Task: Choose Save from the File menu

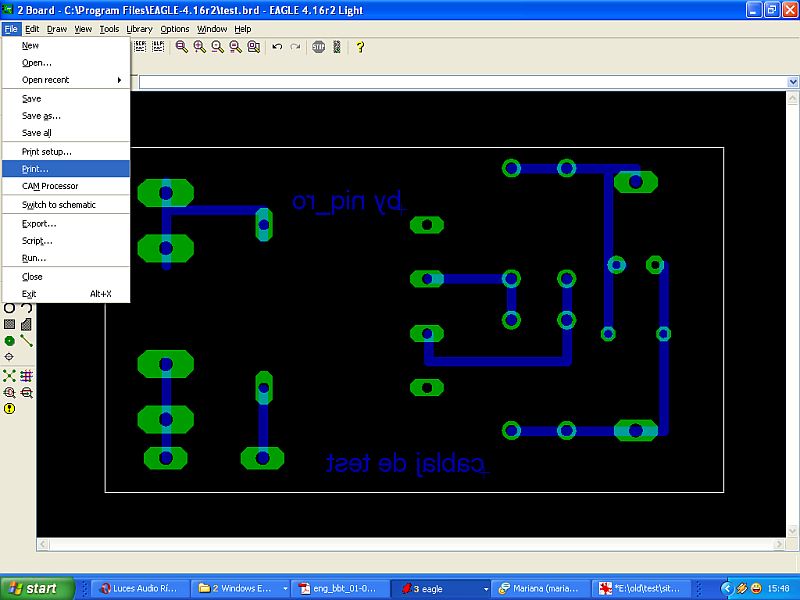Action: 66,98
